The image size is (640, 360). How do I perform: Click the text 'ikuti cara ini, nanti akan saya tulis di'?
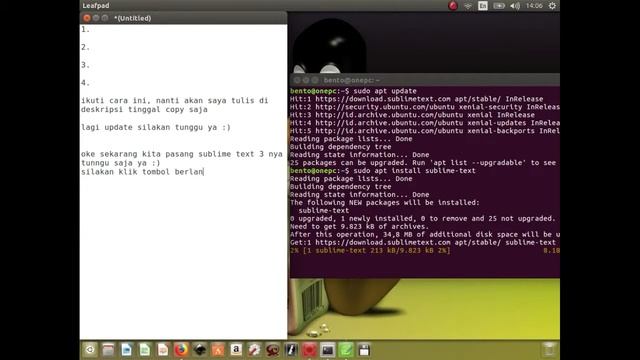click(175, 100)
